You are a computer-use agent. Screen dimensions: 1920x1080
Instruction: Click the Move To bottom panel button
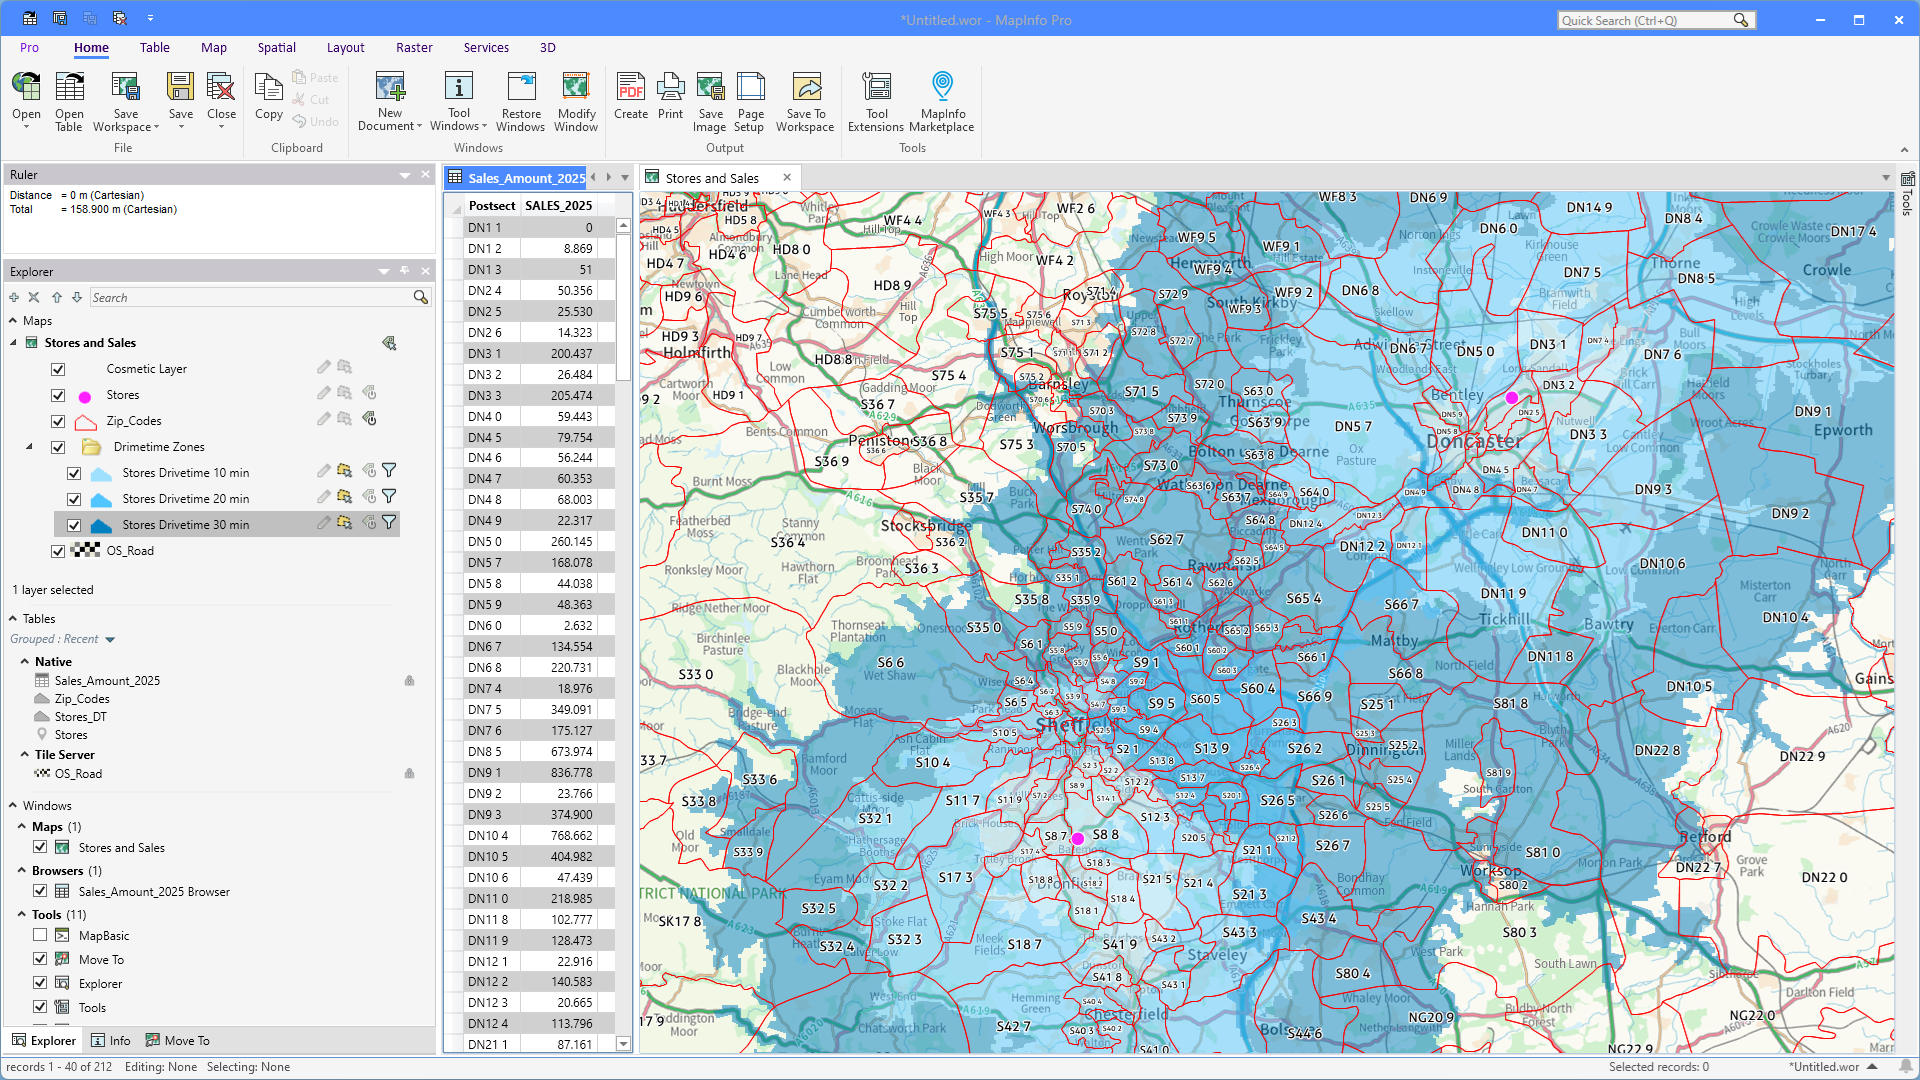[x=178, y=1041]
